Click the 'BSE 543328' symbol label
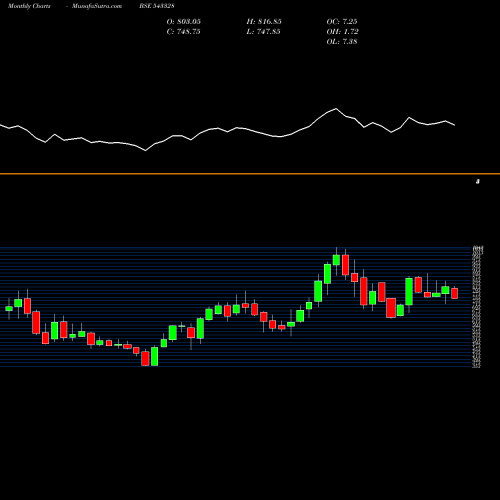The image size is (500, 500). point(157,6)
